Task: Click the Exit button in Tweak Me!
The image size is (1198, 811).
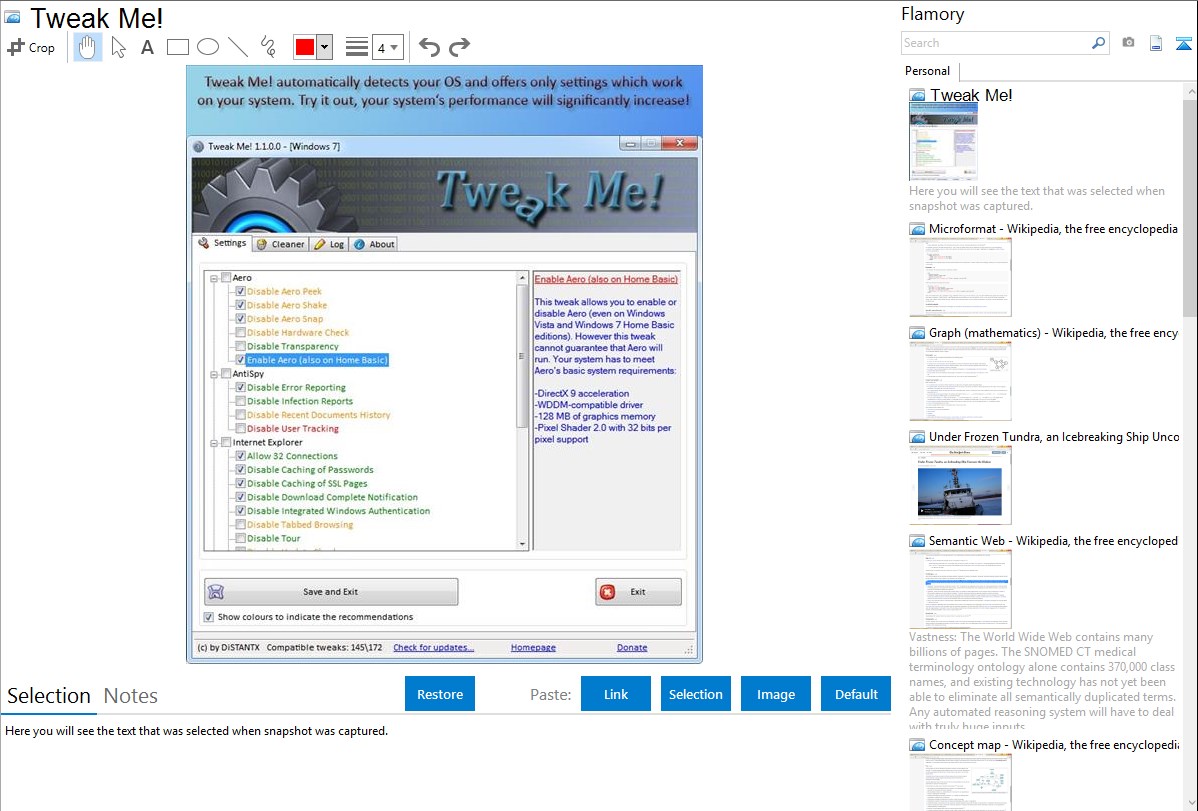Action: (638, 592)
